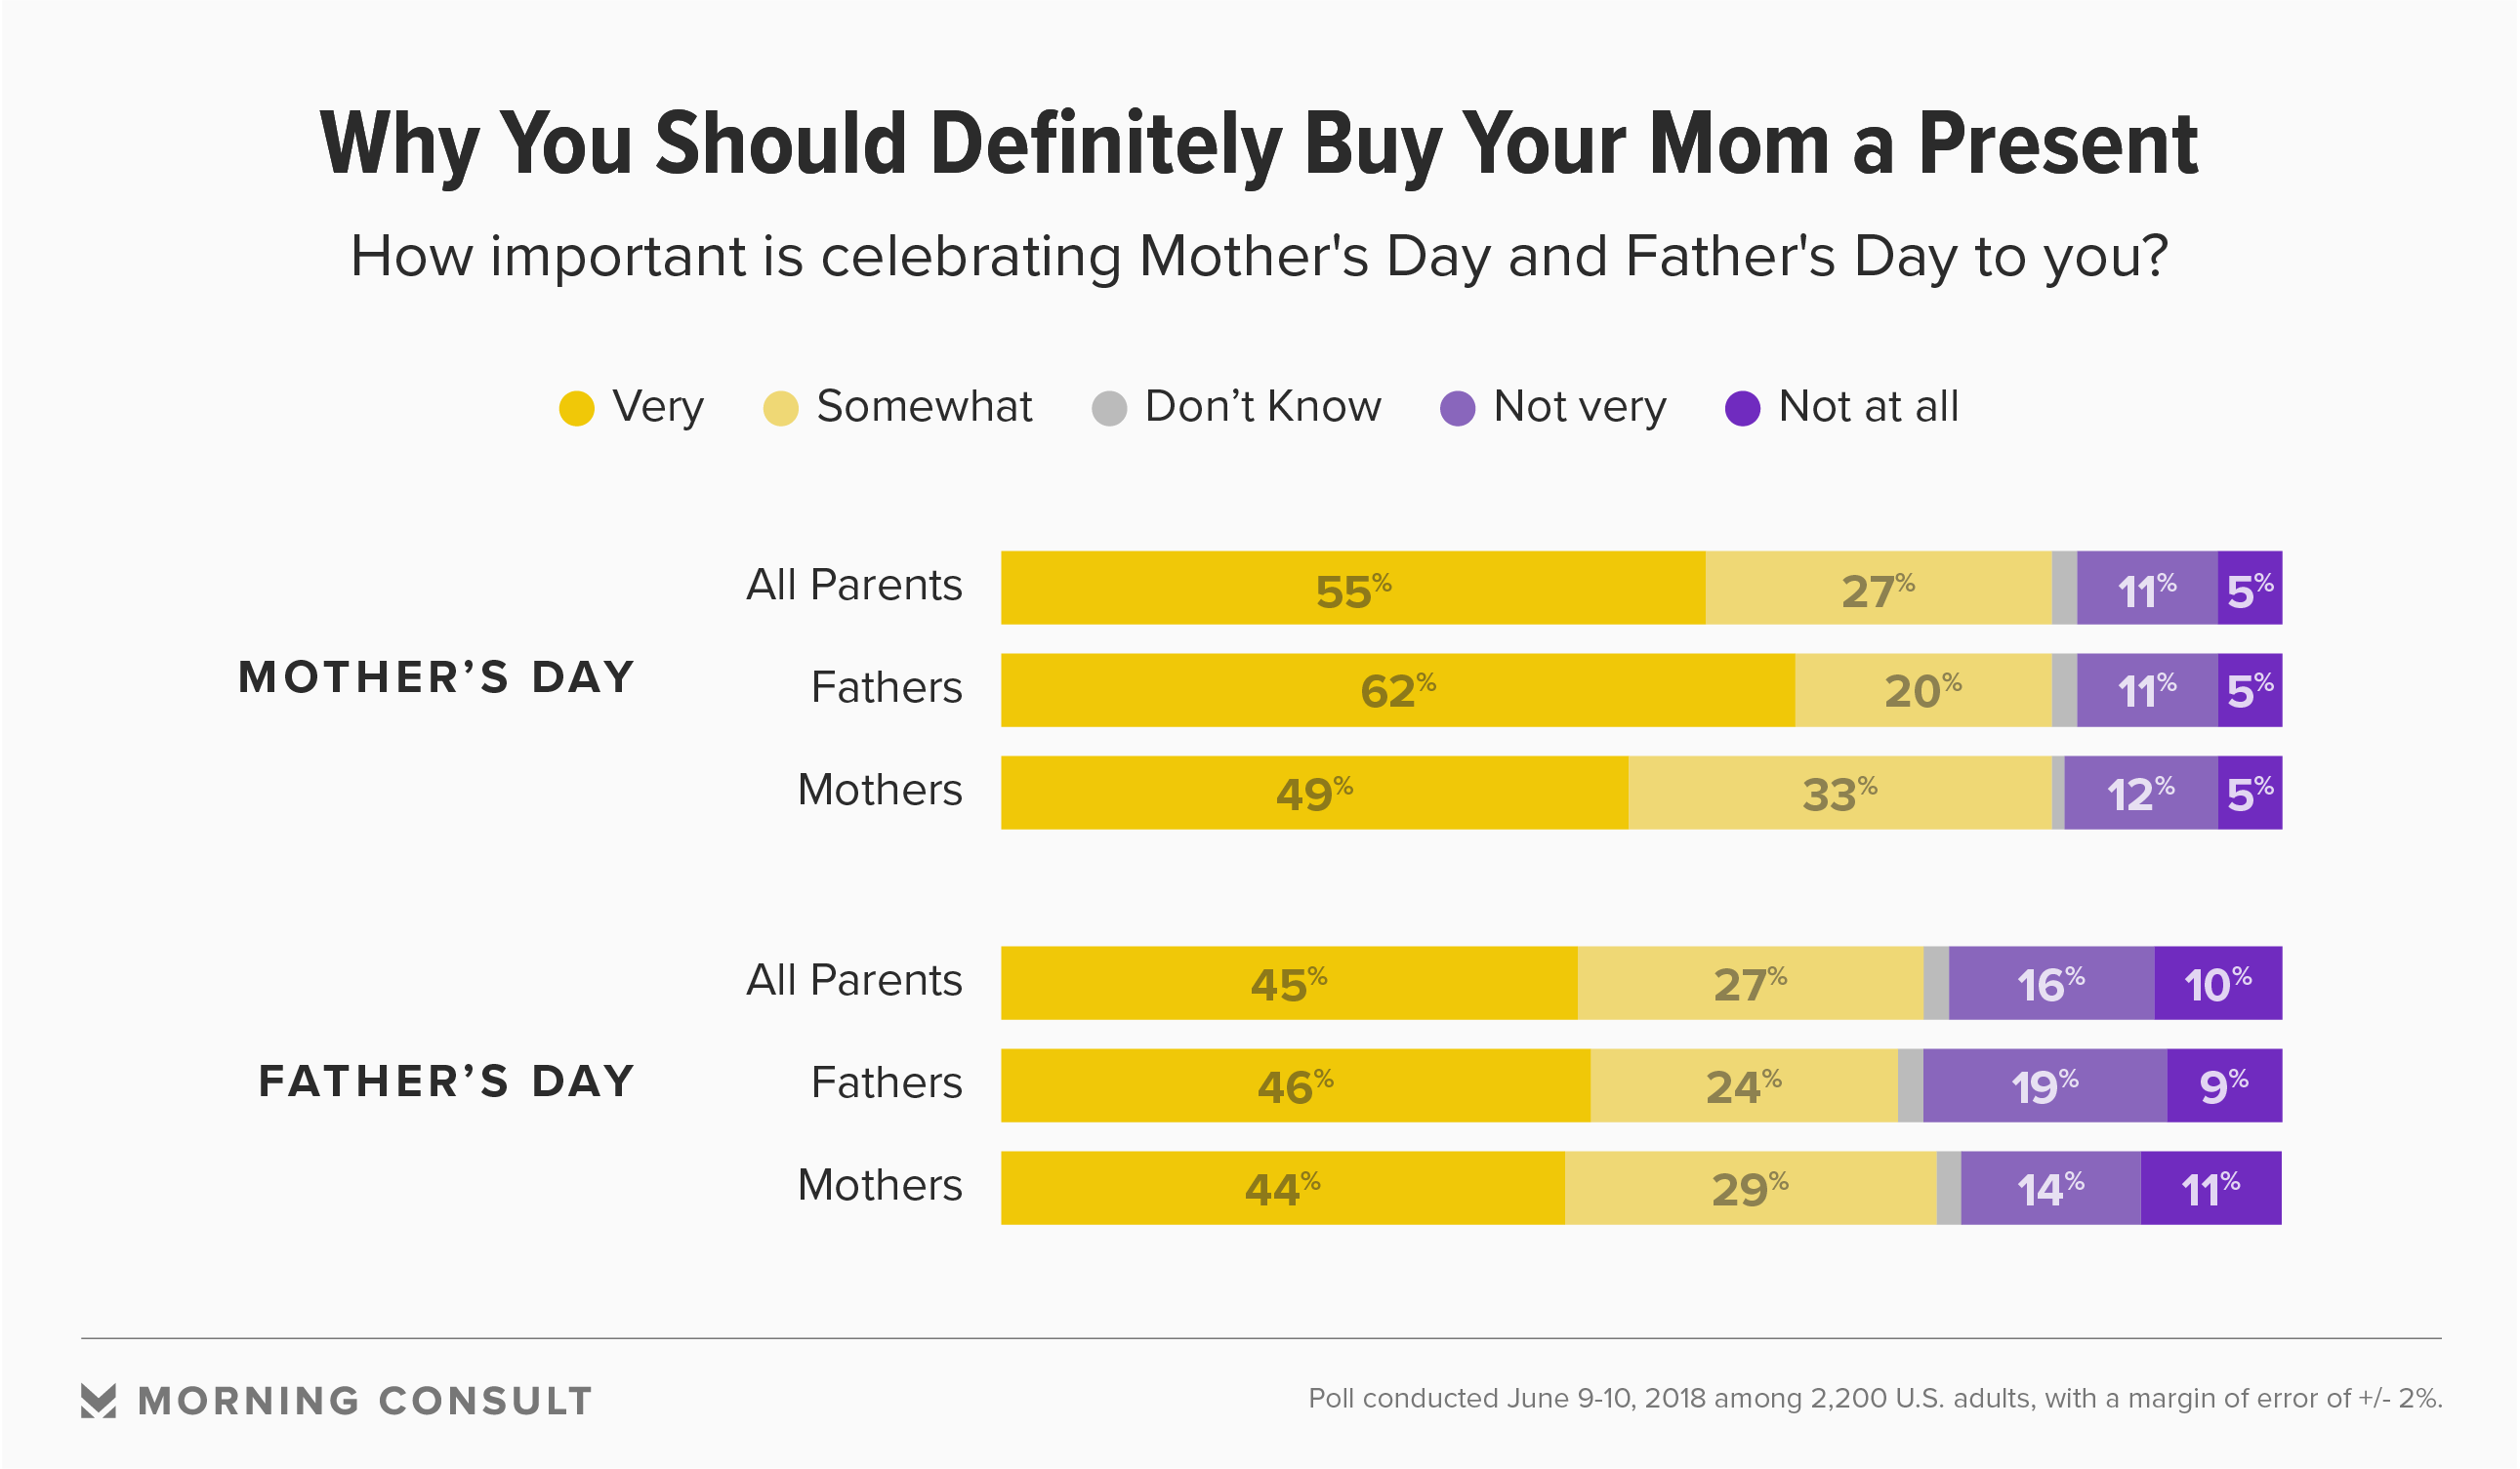The width and height of the screenshot is (2520, 1469).
Task: Click the MORNING CONSULT brand text
Action: pyautogui.click(x=365, y=1401)
